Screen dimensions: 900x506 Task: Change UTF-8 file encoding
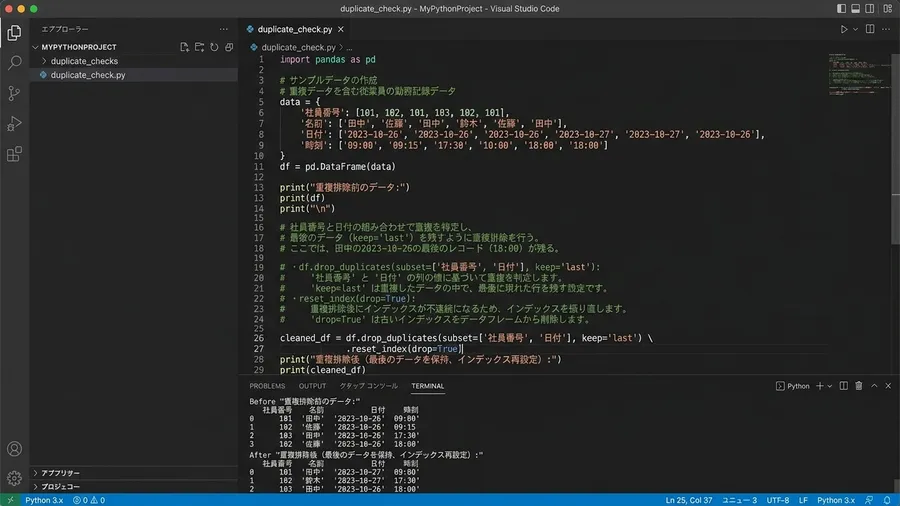coord(778,500)
